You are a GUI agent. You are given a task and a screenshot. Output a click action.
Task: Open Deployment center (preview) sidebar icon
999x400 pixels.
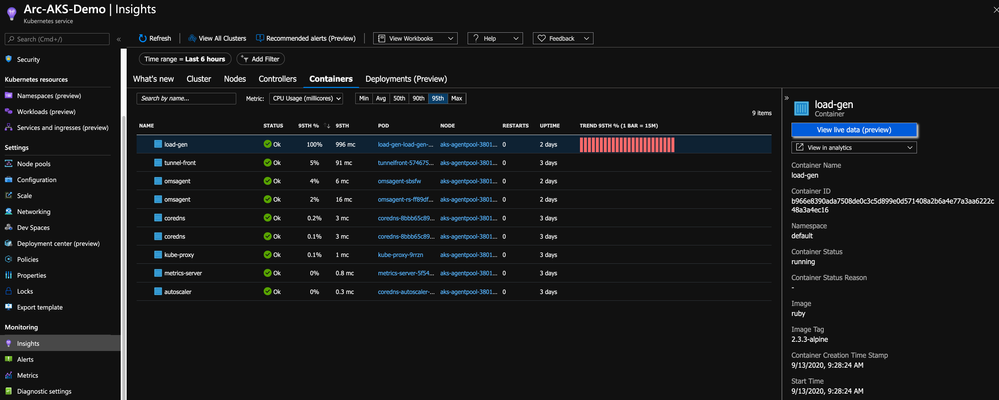point(9,243)
